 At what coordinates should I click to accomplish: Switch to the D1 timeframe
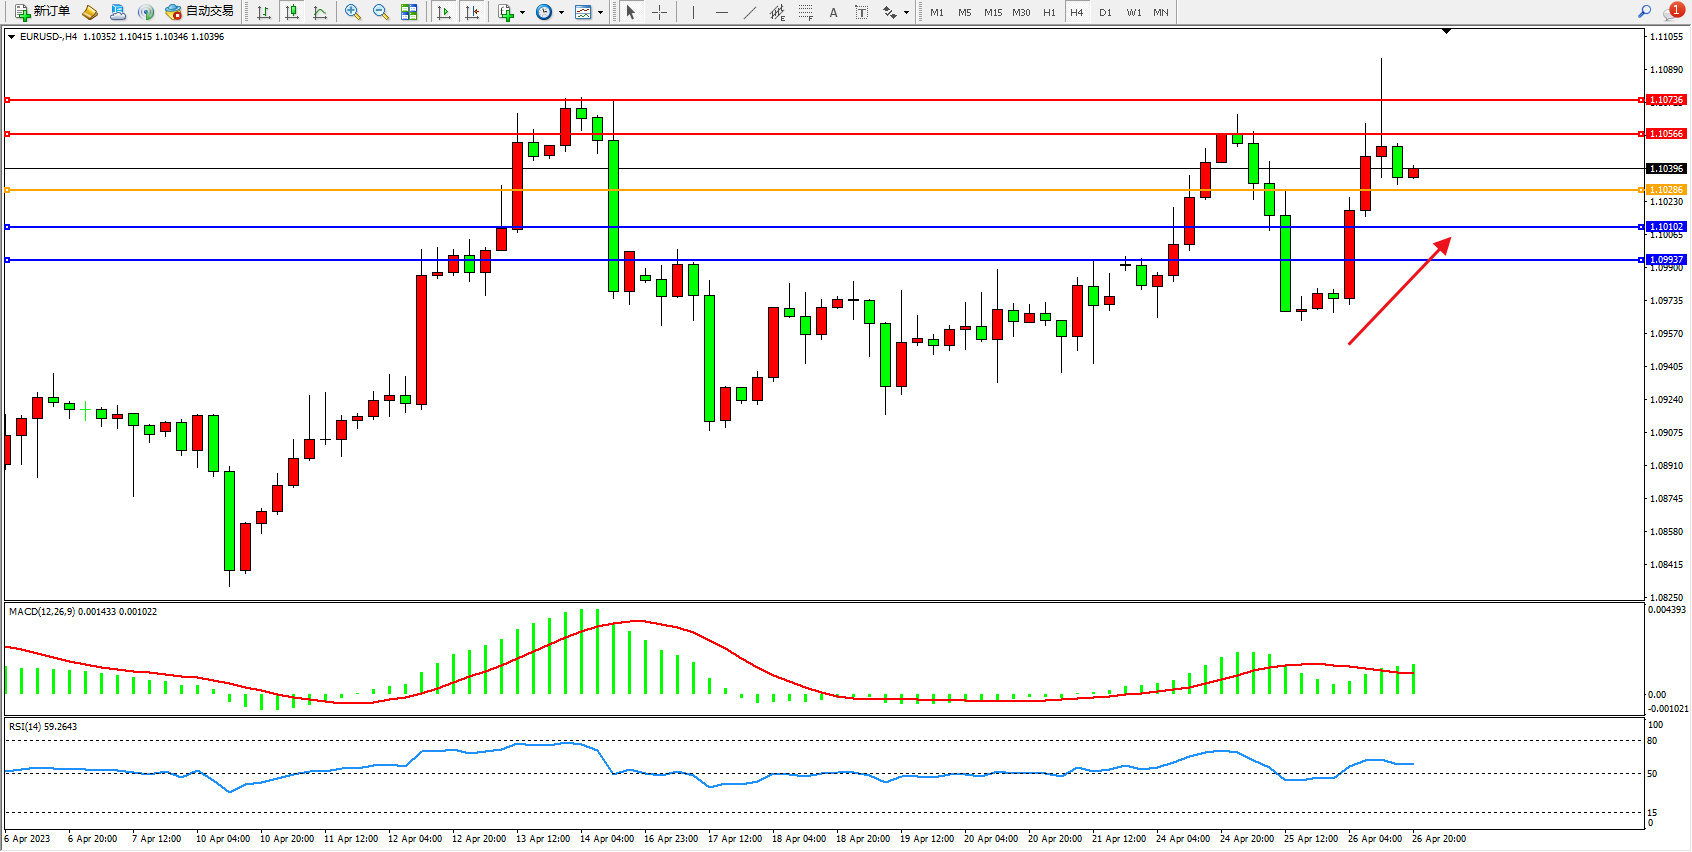point(1105,12)
